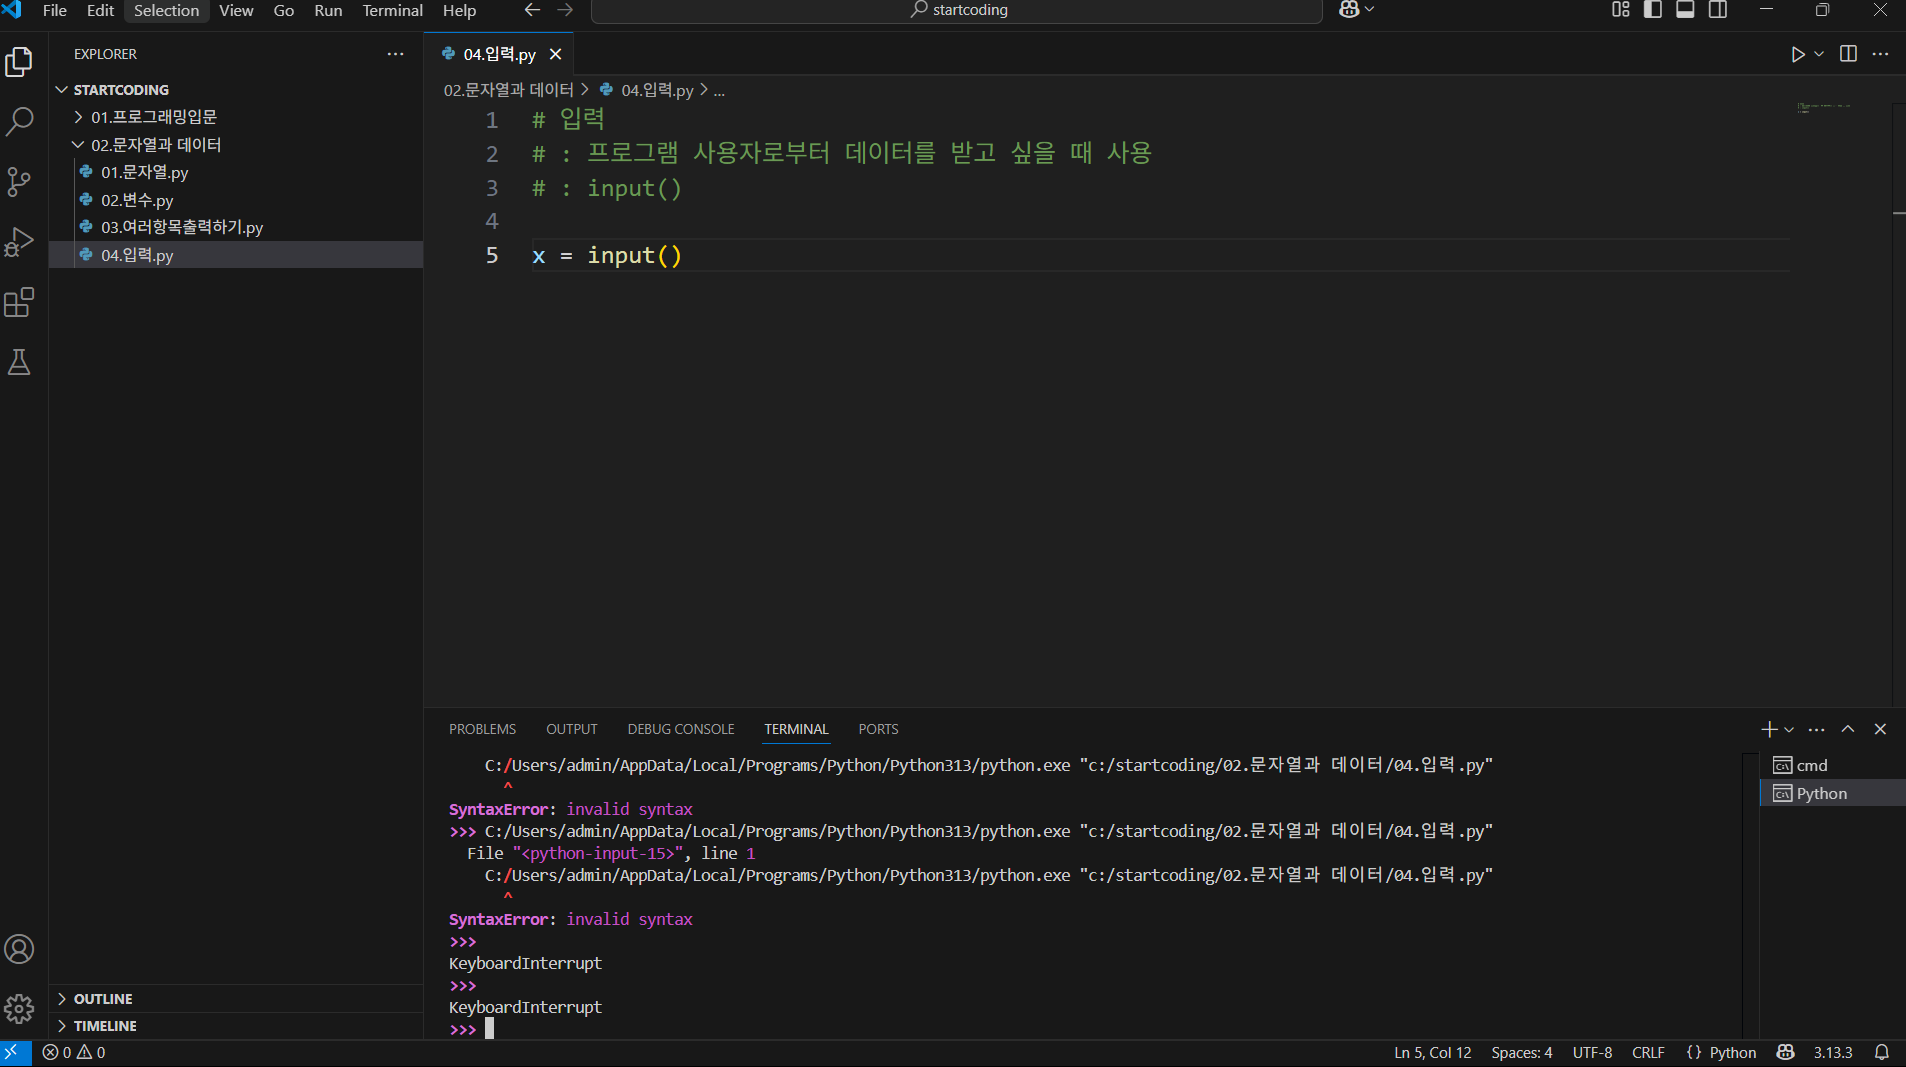This screenshot has height=1067, width=1906.
Task: Open the Copilot dropdown chevron
Action: 1370,10
